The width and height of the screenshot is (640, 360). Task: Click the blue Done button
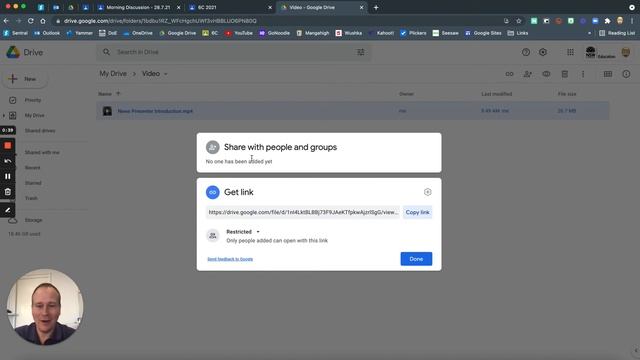416,259
